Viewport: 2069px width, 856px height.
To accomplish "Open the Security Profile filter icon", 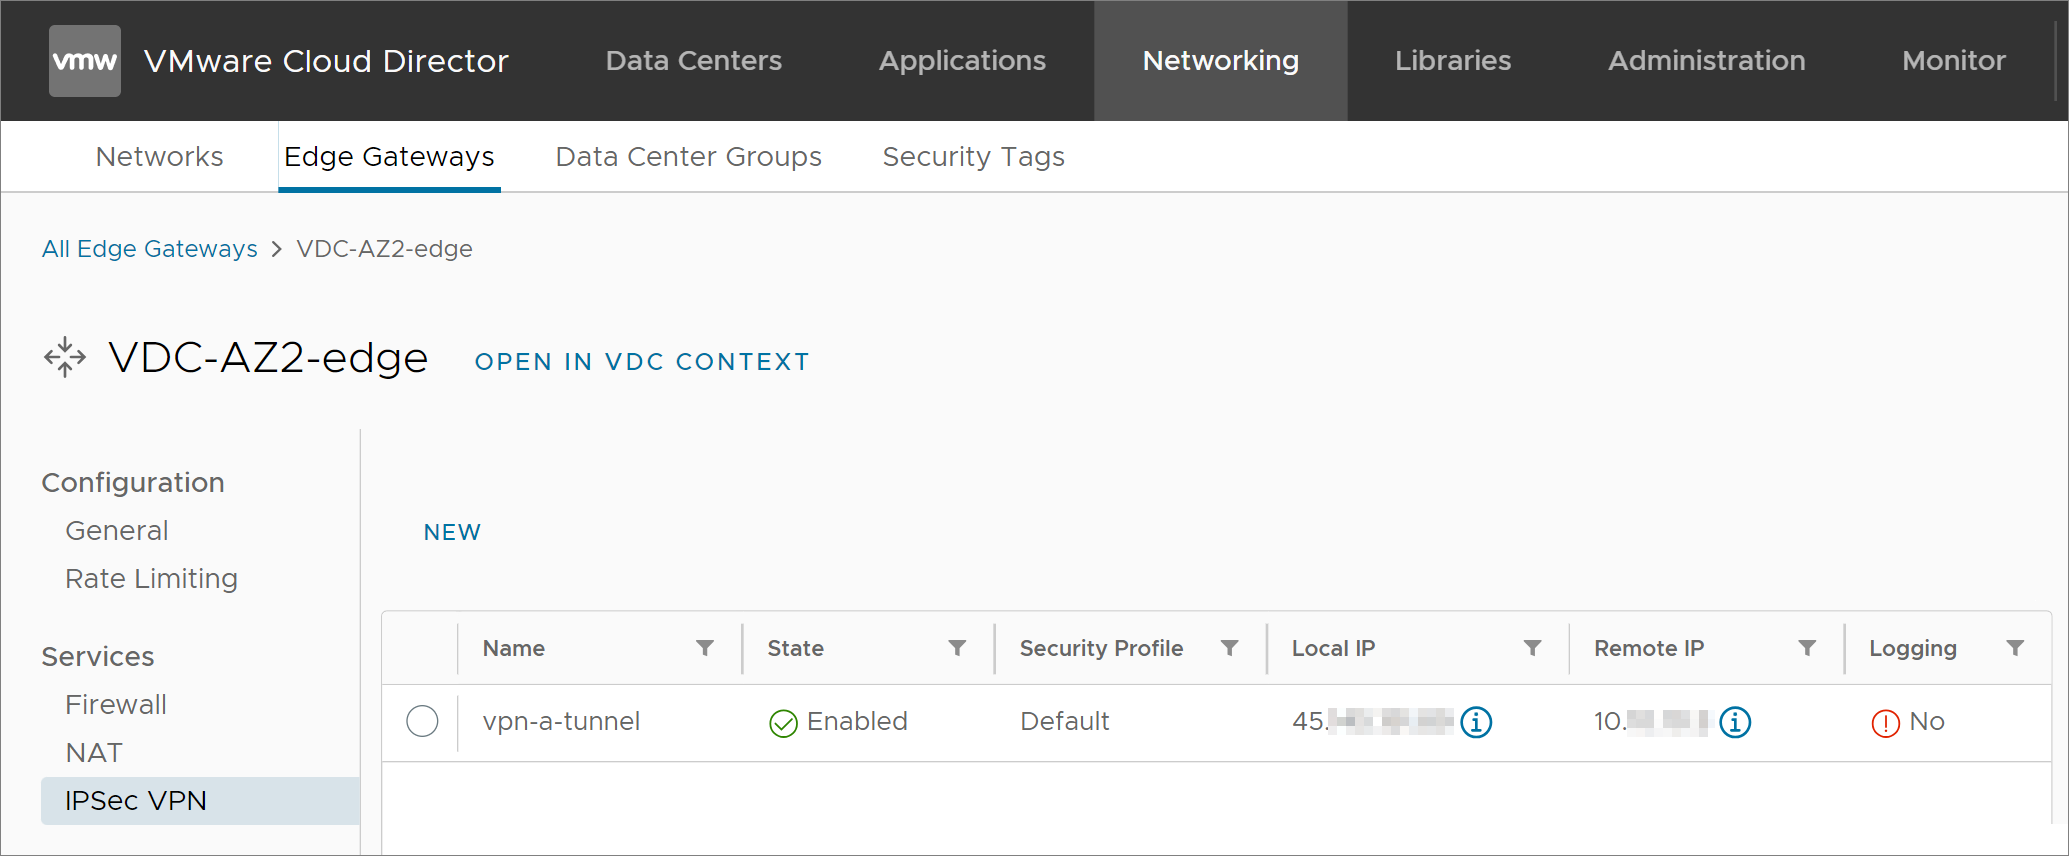I will point(1230,648).
